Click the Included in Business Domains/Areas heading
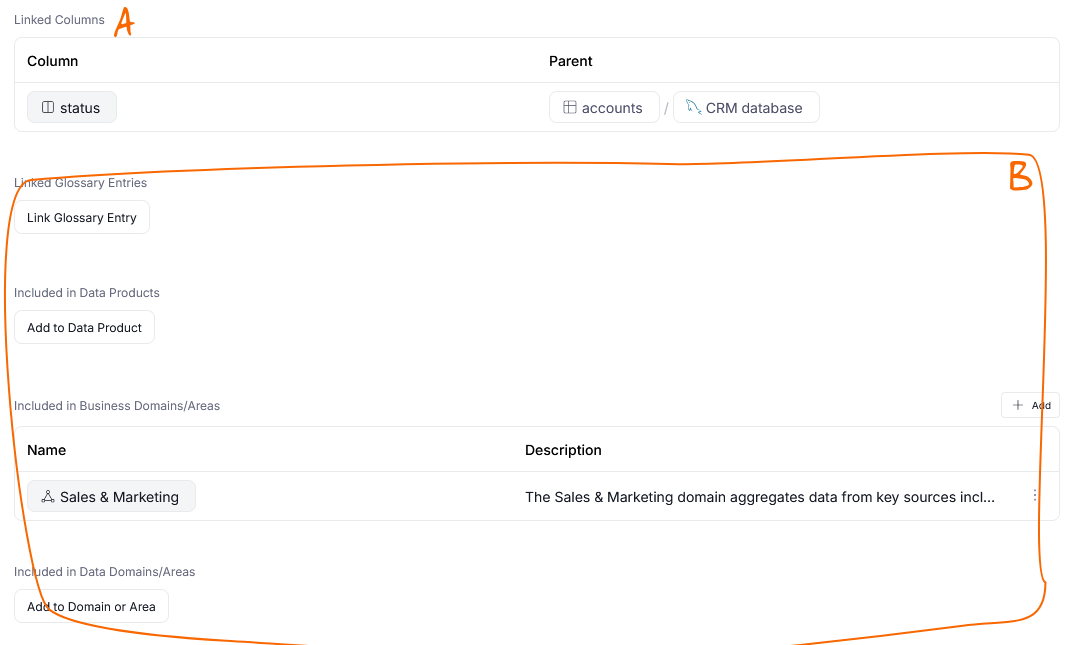Screen dimensions: 1072x645 [117, 406]
